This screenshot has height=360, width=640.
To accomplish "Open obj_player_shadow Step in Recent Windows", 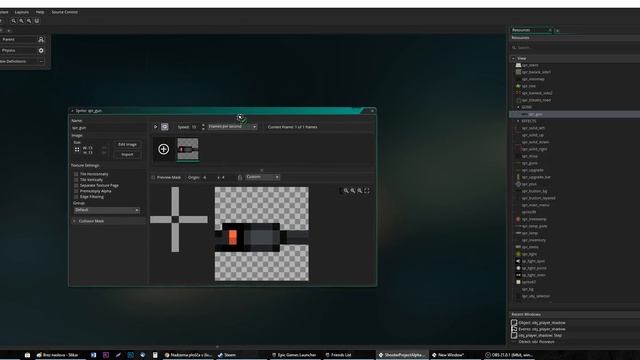I will point(540,336).
